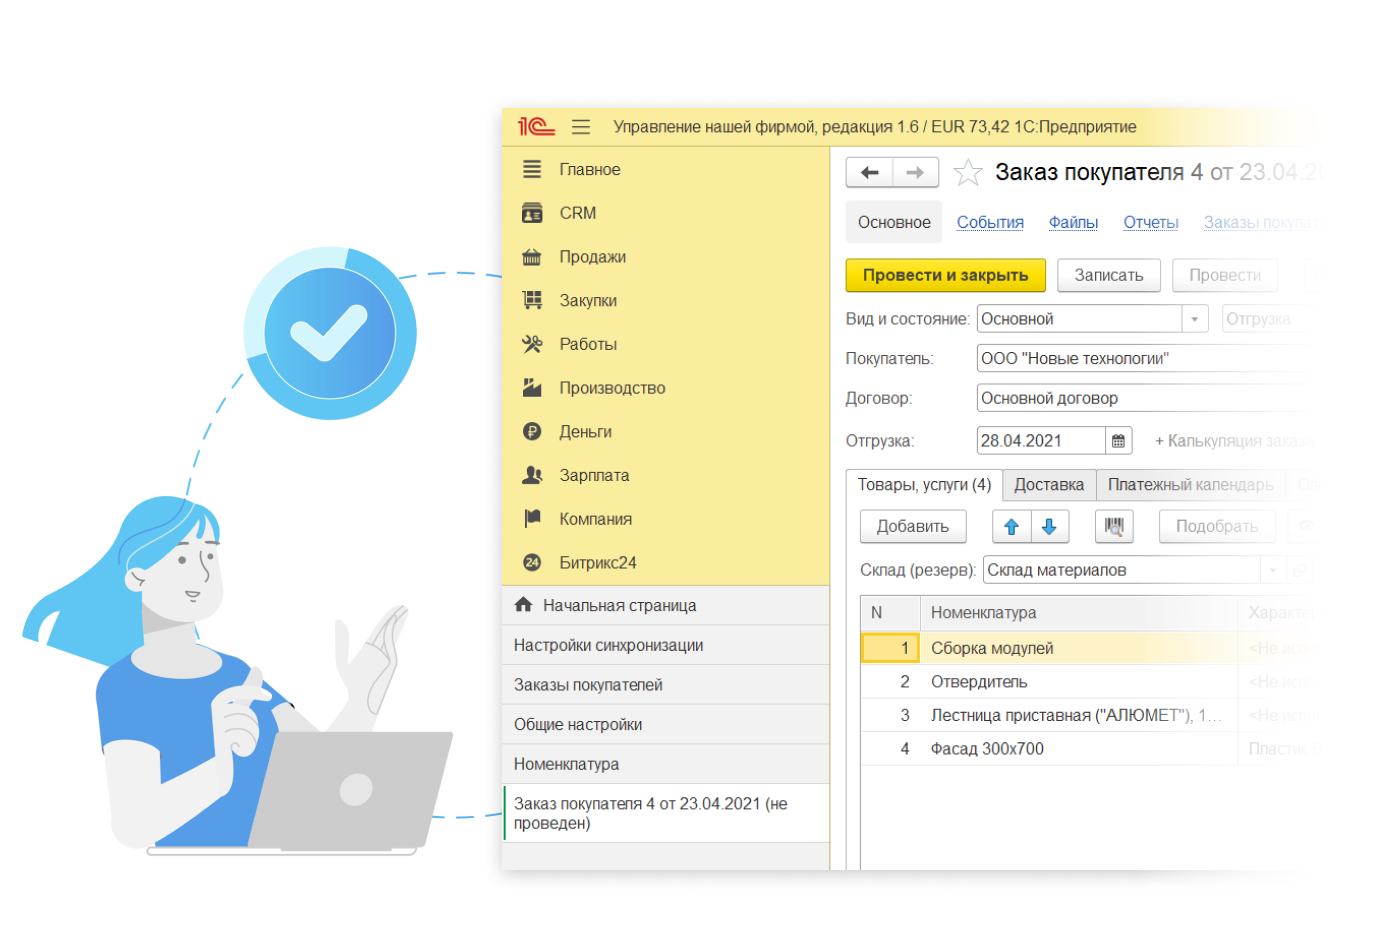Move row down with blue arrow

point(1049,527)
